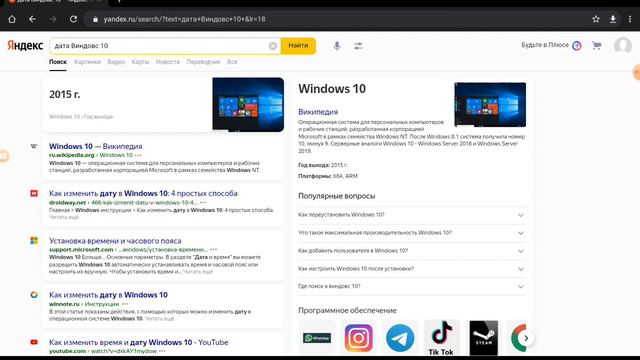Screen dimensions: 640x360
Task: Click the Windows 10 thumbnail in the info panel
Action: point(490,104)
